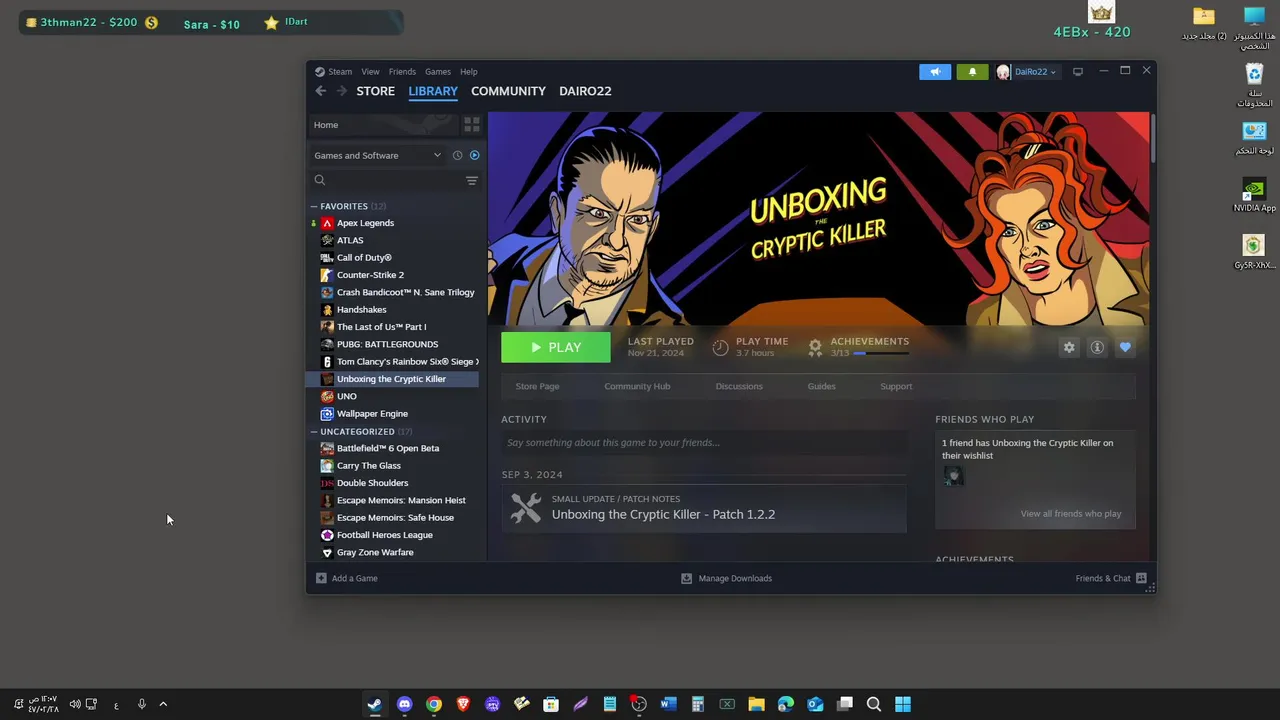Image resolution: width=1280 pixels, height=720 pixels.
Task: Show hidden system tray icons chevron
Action: tap(163, 704)
